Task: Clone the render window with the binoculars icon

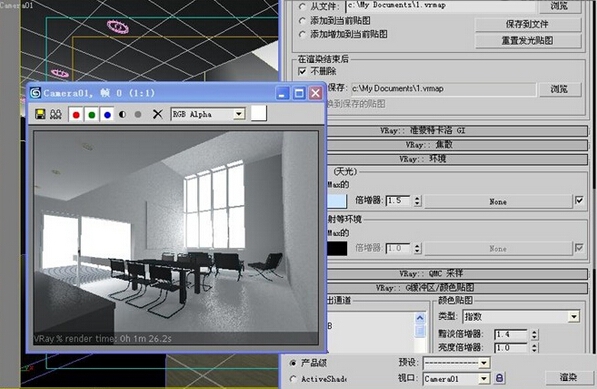Action: pos(56,114)
